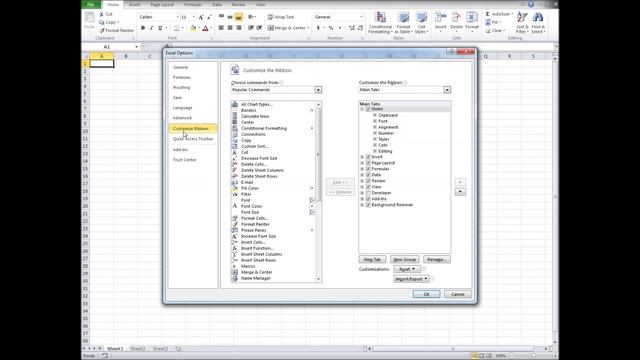Image resolution: width=640 pixels, height=360 pixels.
Task: Open Advanced category in Excel Options
Action: click(x=182, y=118)
